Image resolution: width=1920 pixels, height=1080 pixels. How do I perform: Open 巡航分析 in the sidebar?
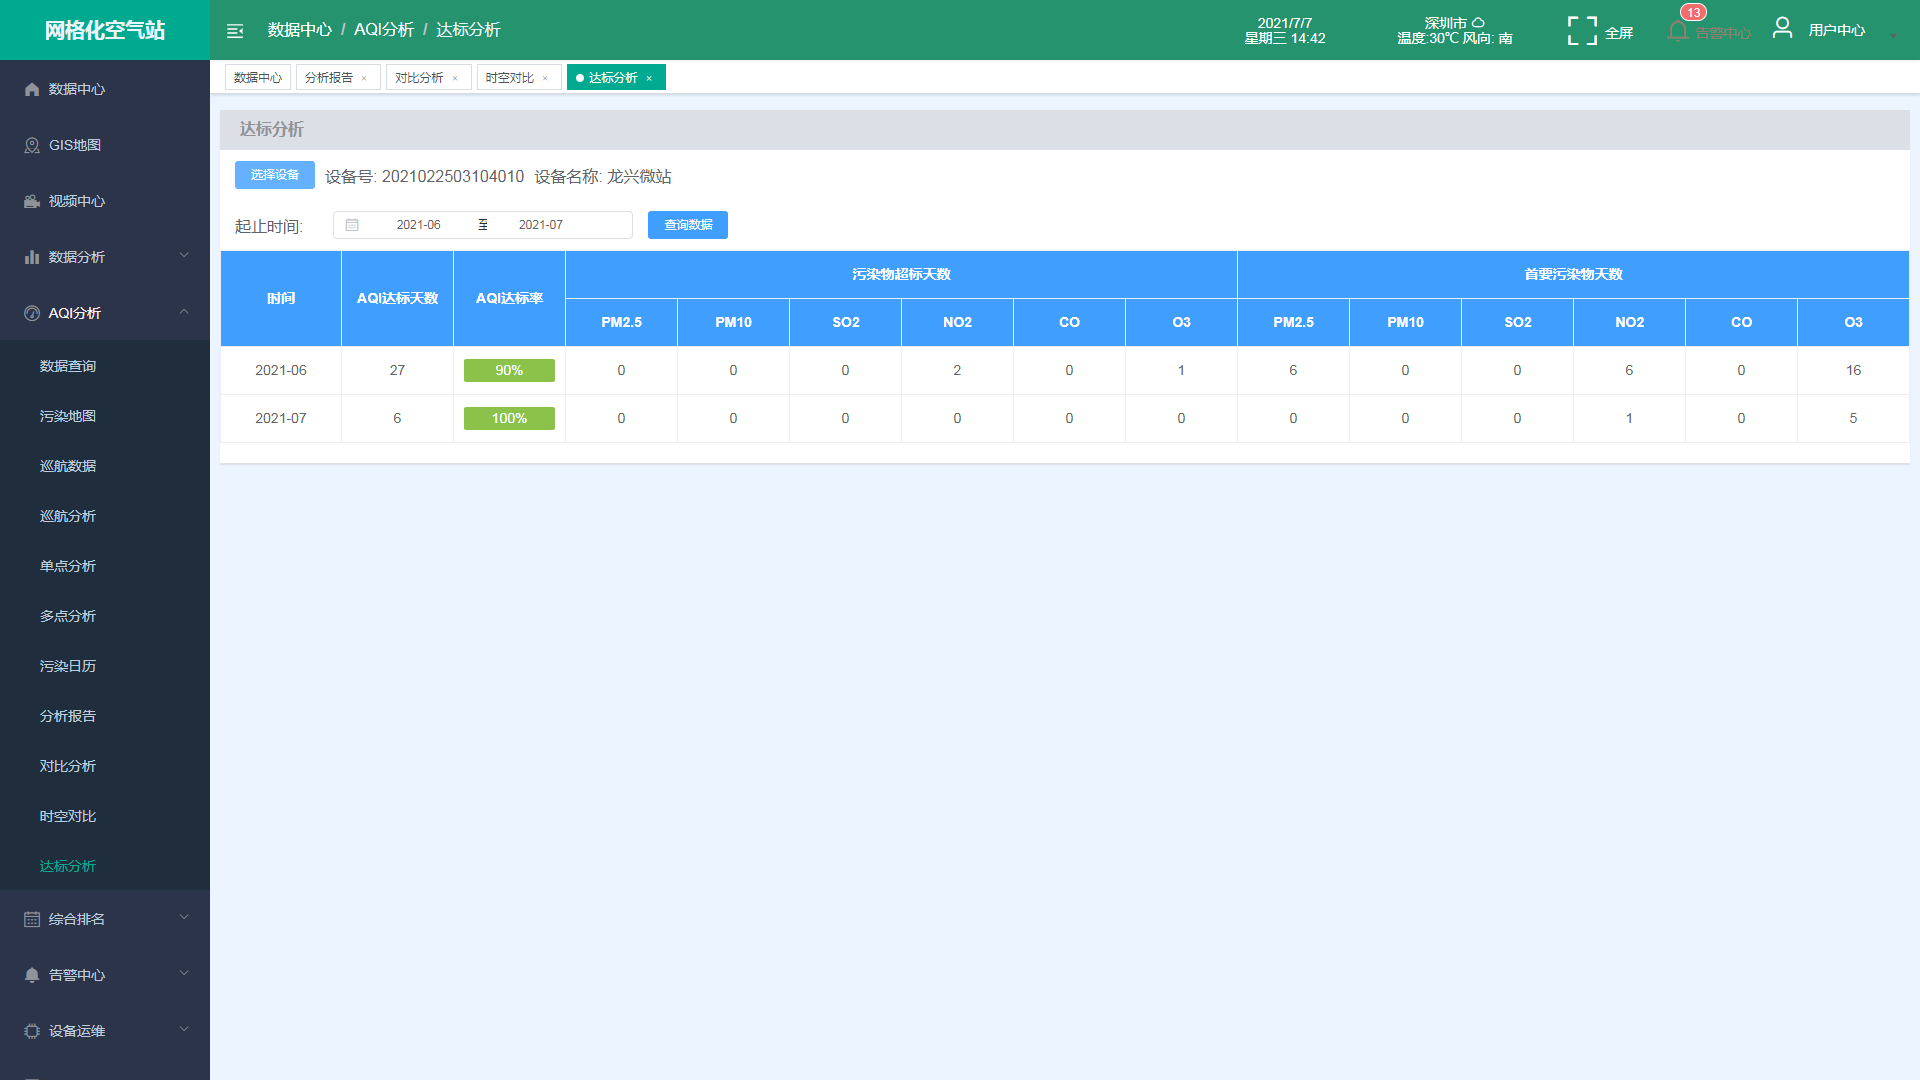tap(105, 516)
